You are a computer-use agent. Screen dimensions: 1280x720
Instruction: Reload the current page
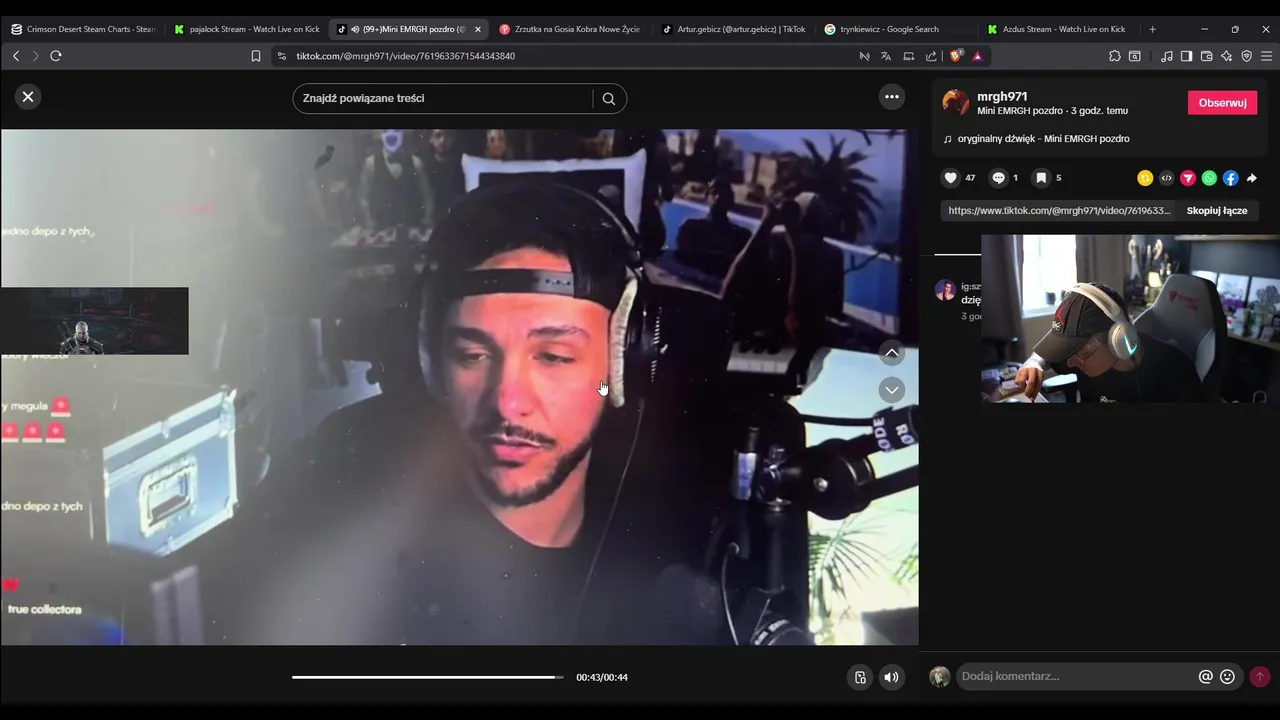pos(56,56)
